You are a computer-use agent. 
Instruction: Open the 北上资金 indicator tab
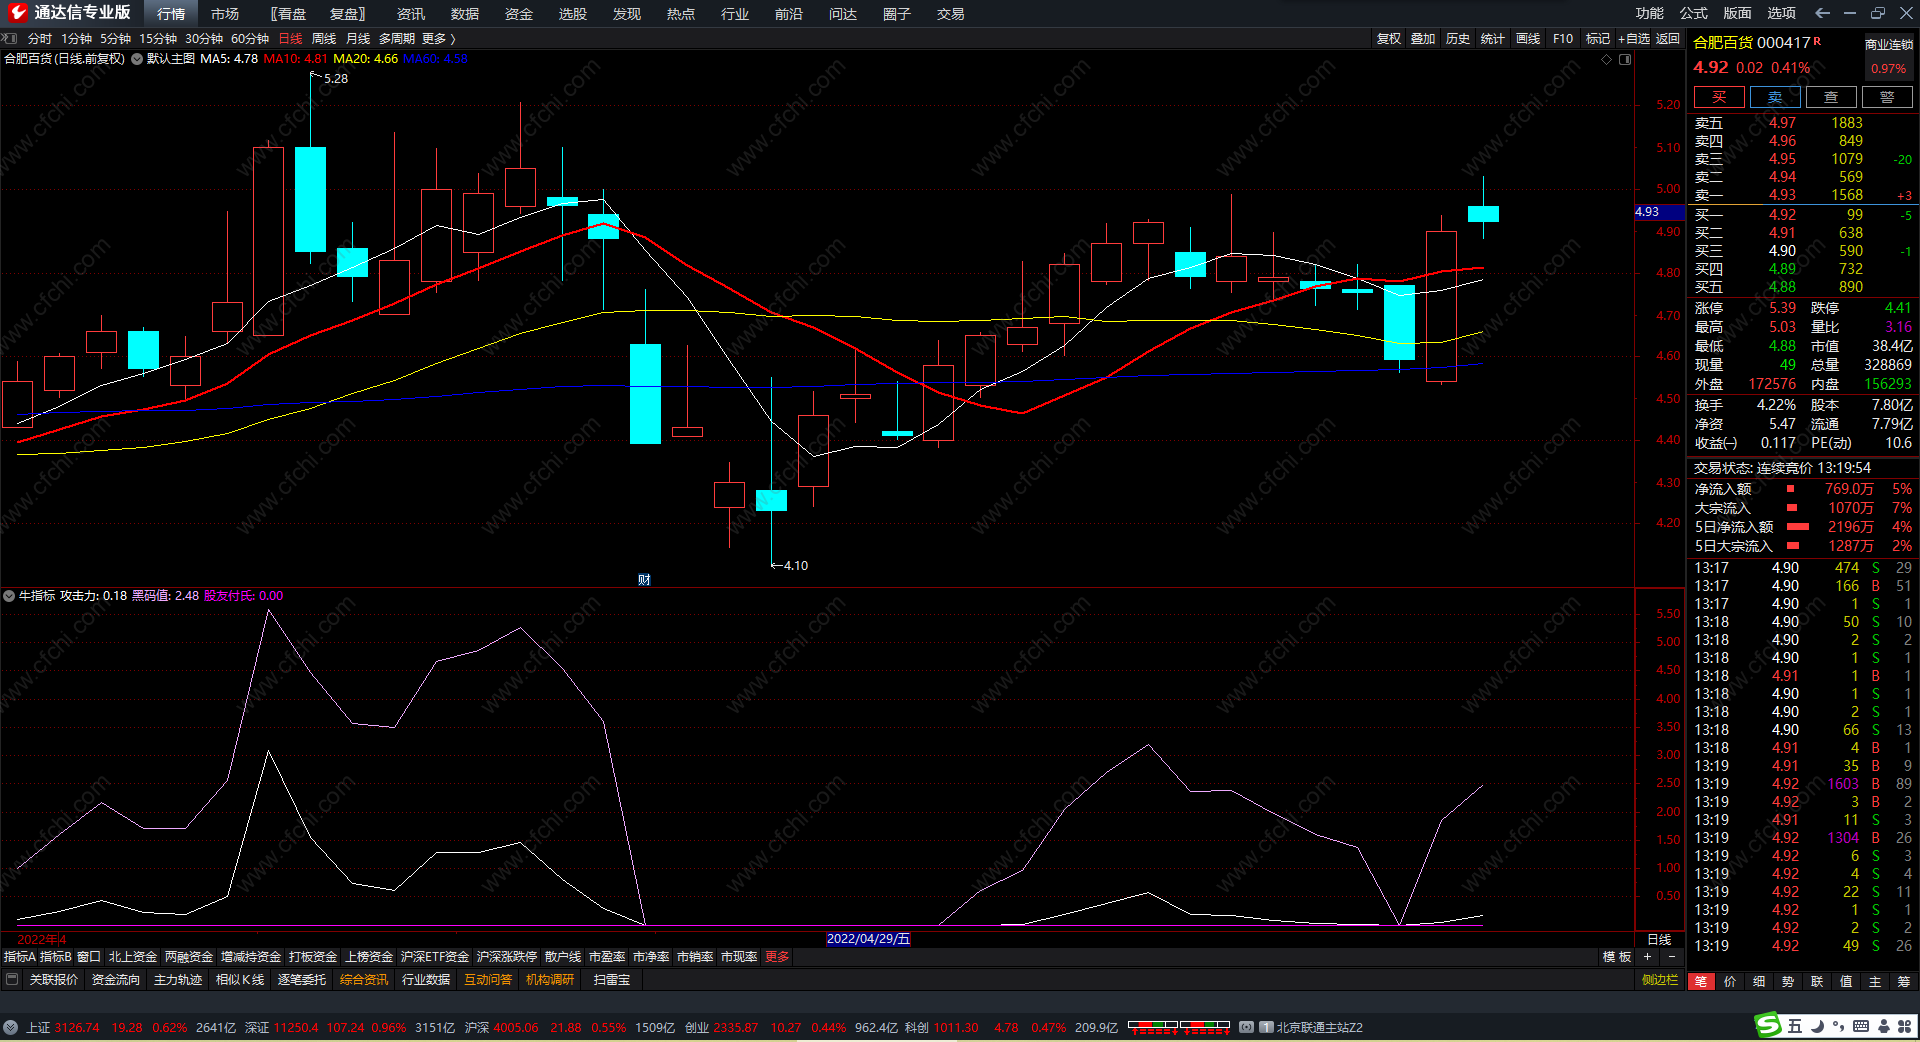pos(133,957)
